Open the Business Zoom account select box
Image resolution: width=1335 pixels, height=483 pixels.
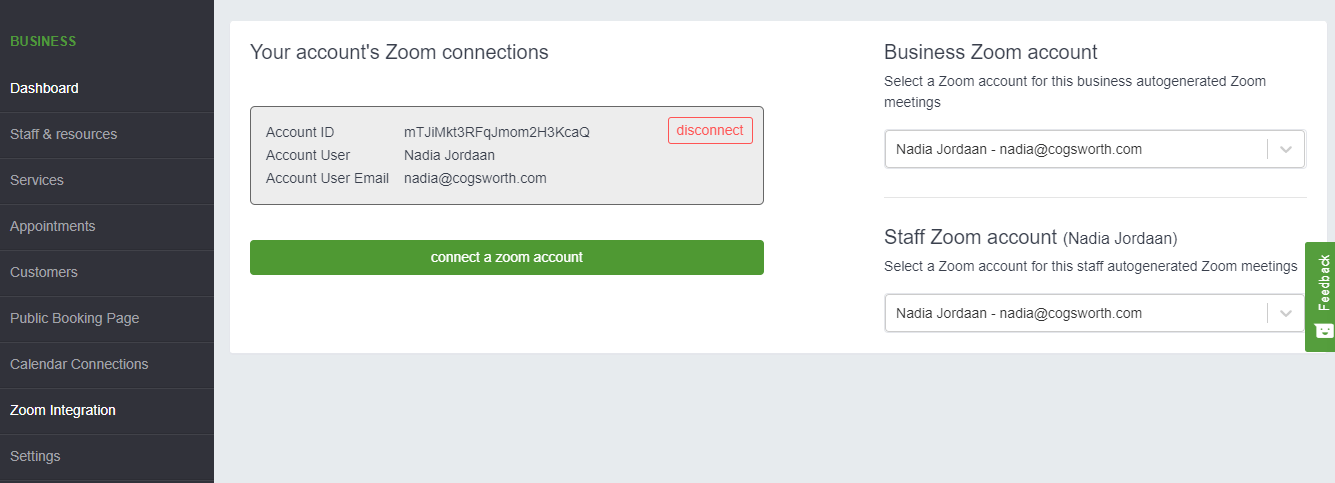(x=1095, y=150)
